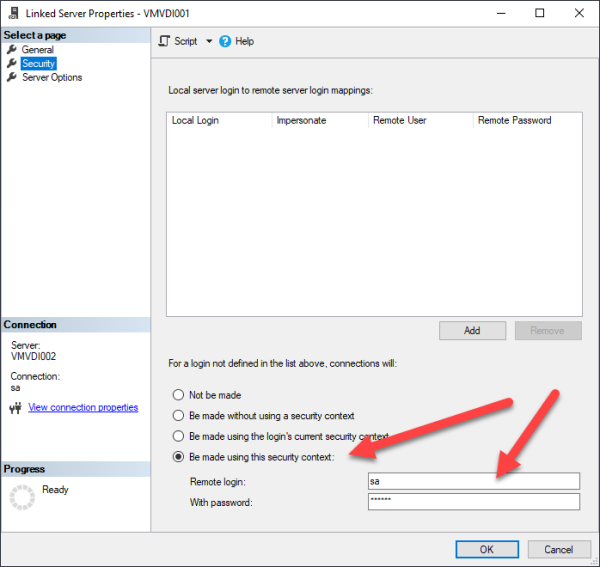The image size is (600, 567).
Task: Select 'Be made without using a security context'
Action: tap(179, 416)
